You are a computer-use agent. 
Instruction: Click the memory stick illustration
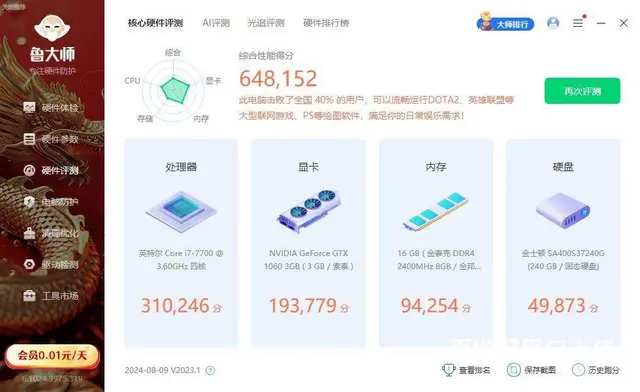pos(436,211)
